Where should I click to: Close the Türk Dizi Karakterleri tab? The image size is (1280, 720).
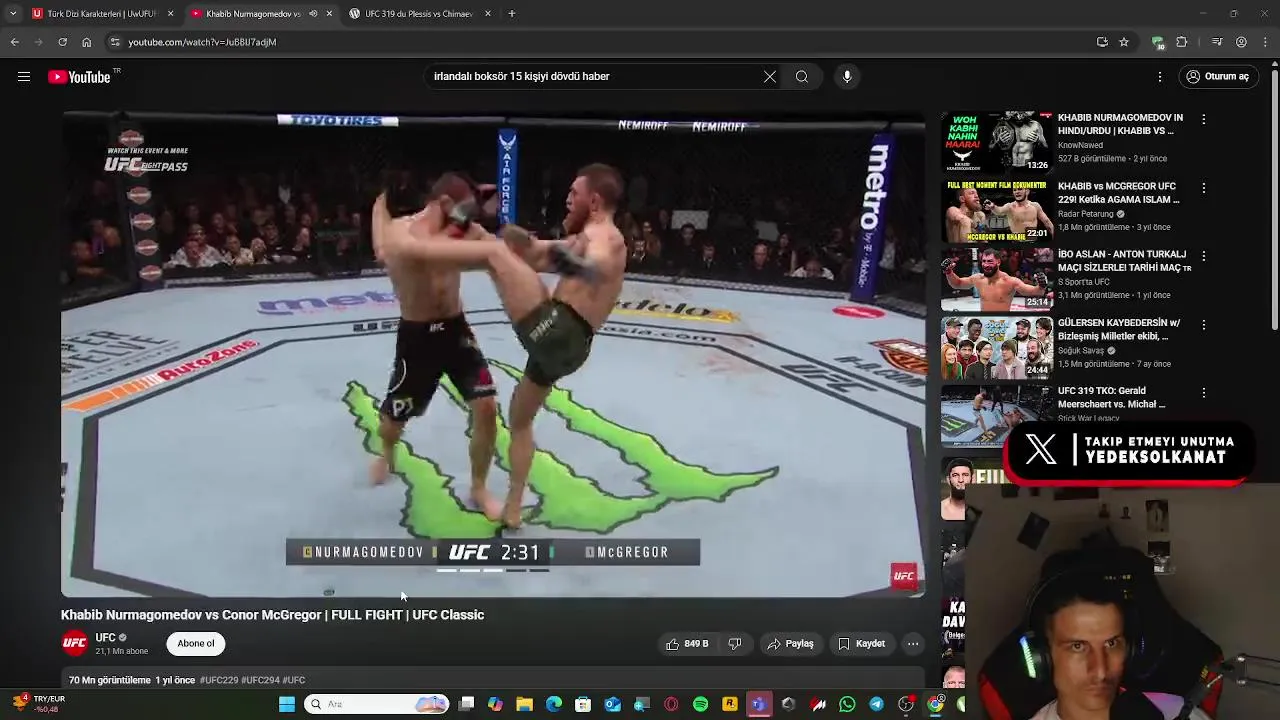click(170, 14)
